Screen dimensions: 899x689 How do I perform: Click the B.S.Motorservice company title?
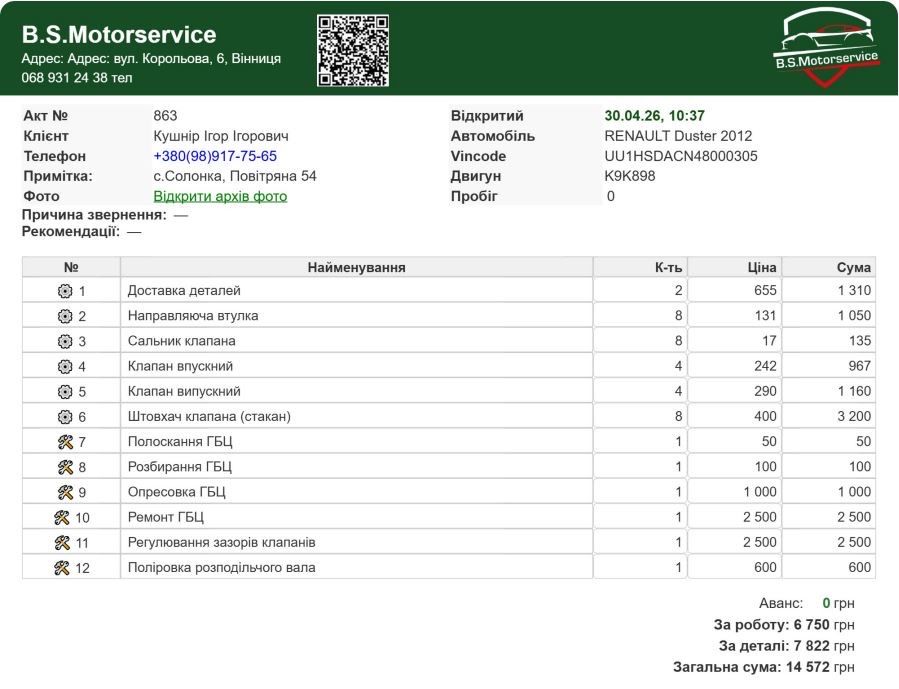pyautogui.click(x=119, y=35)
